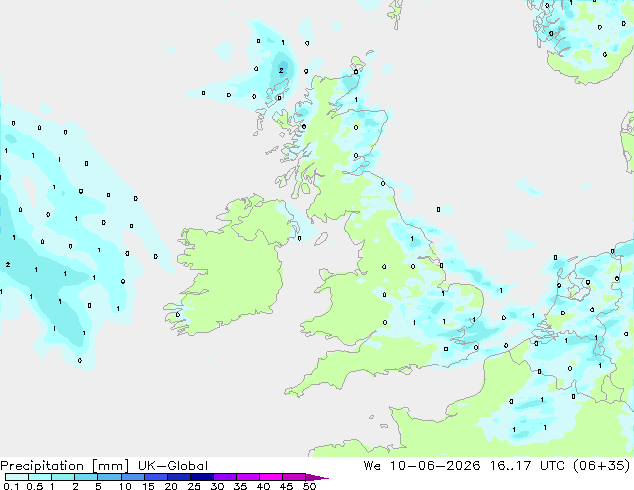Click the 1–2 mm legend color swatch
Image resolution: width=634 pixels, height=490 pixels.
63,477
